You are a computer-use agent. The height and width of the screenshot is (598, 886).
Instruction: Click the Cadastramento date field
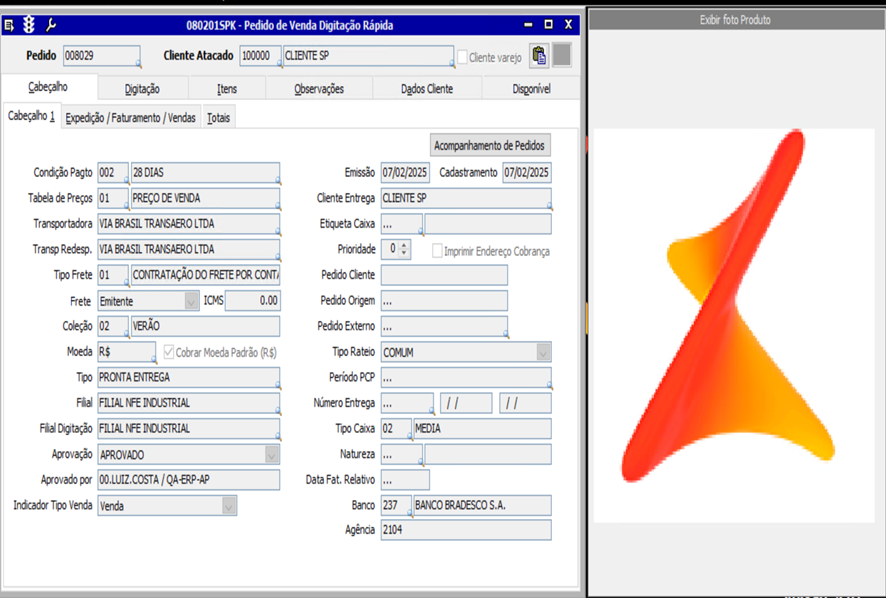pos(527,172)
